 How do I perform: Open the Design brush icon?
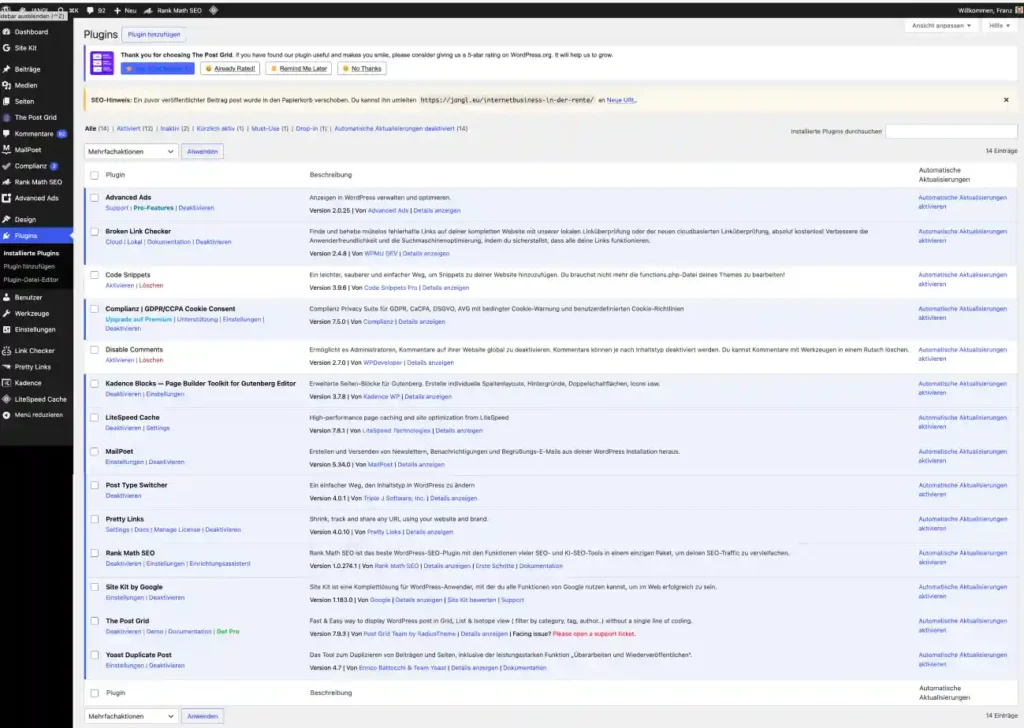coord(7,219)
